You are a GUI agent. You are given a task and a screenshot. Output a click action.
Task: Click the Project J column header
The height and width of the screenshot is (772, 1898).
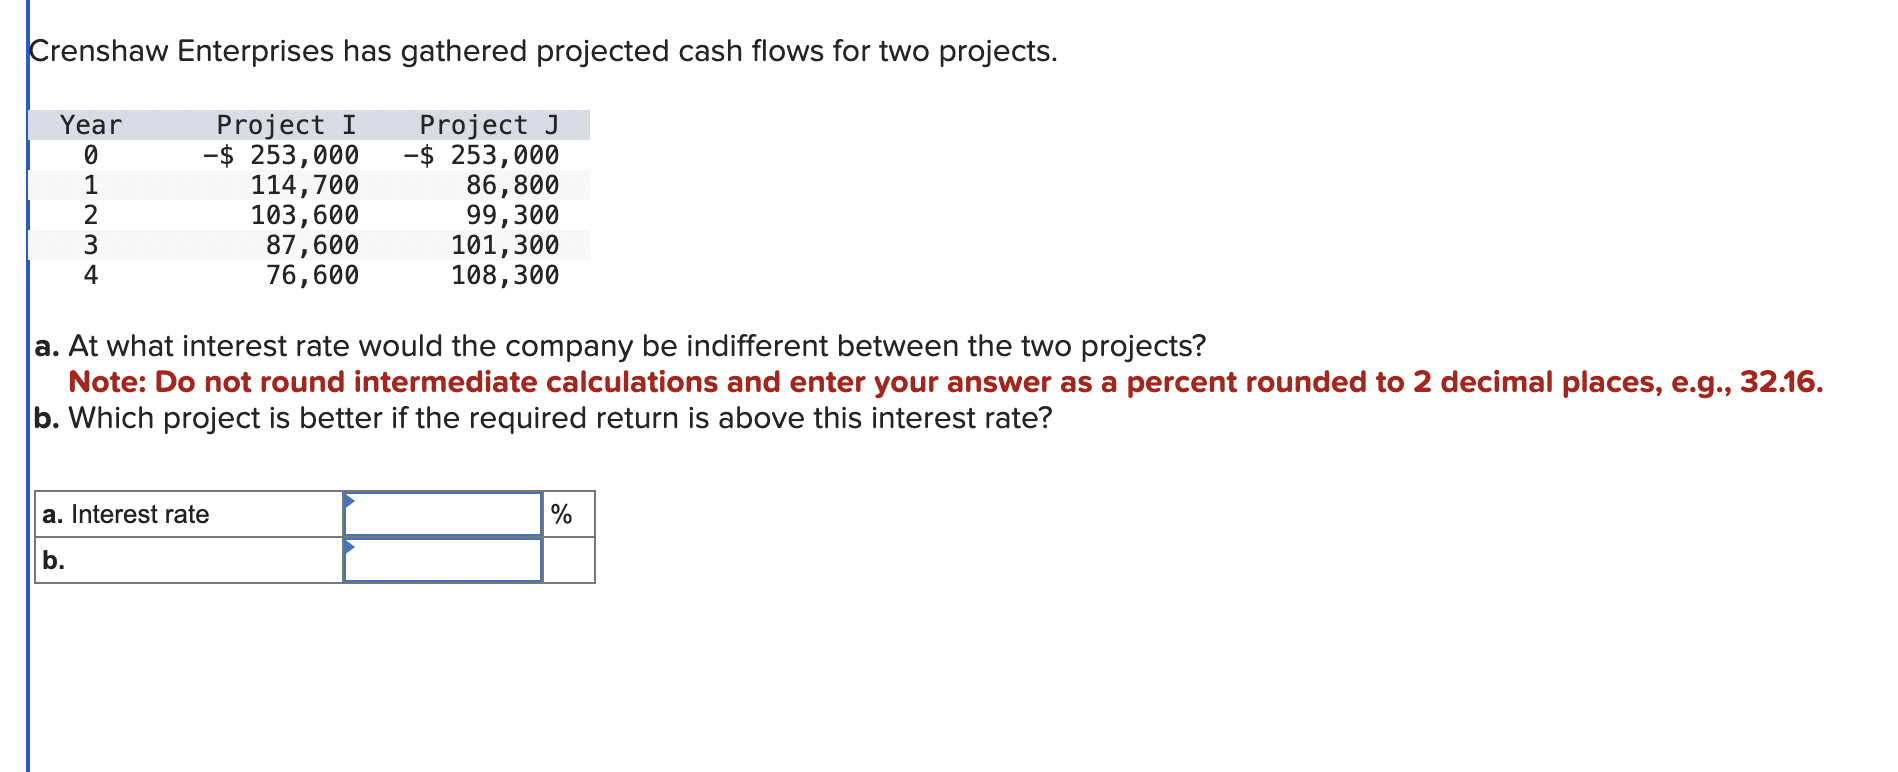pos(489,124)
